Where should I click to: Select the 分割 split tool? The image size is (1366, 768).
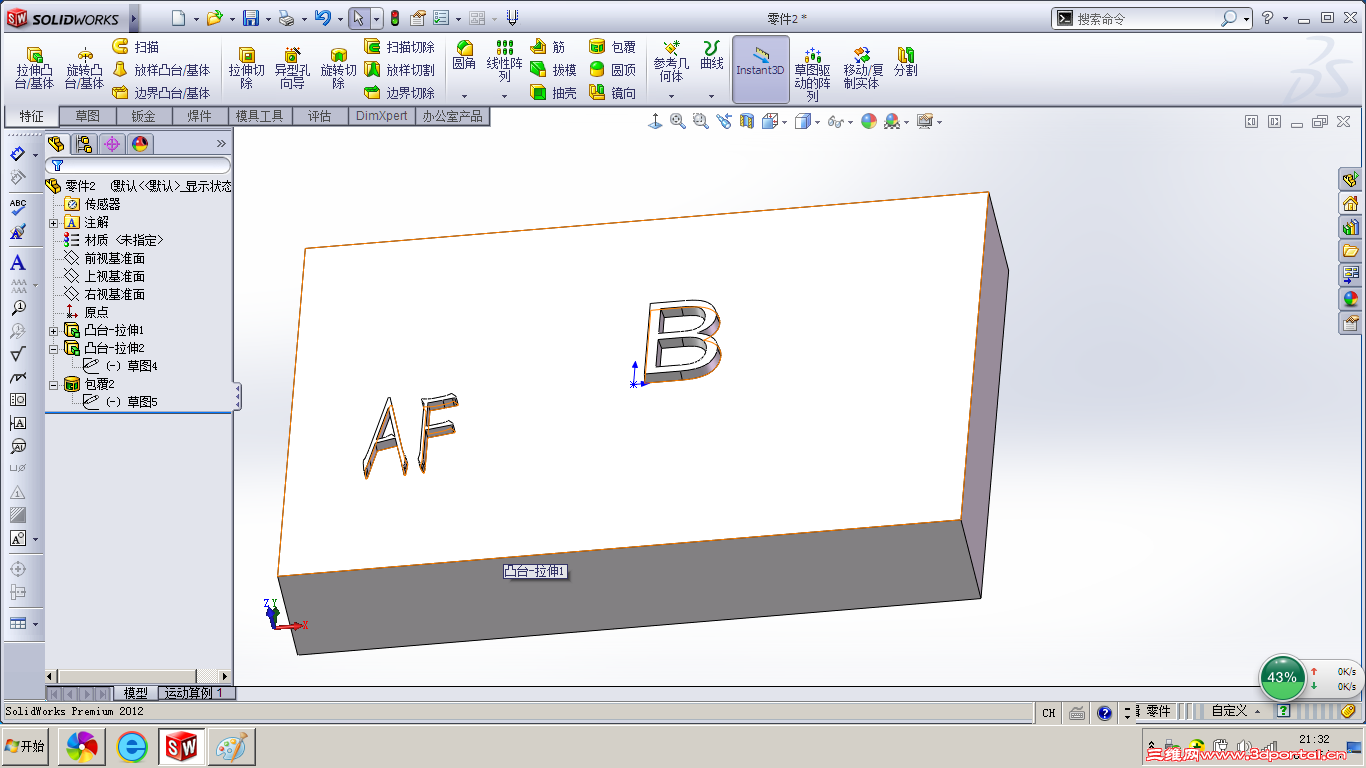click(906, 62)
